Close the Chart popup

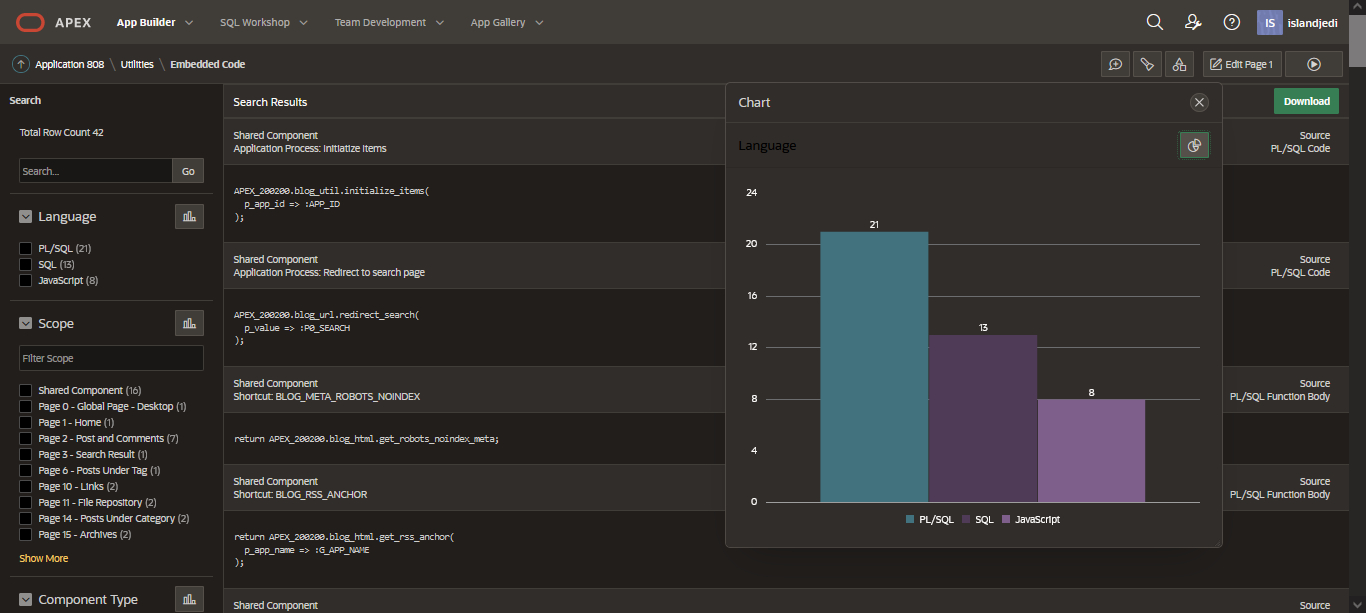(1200, 102)
